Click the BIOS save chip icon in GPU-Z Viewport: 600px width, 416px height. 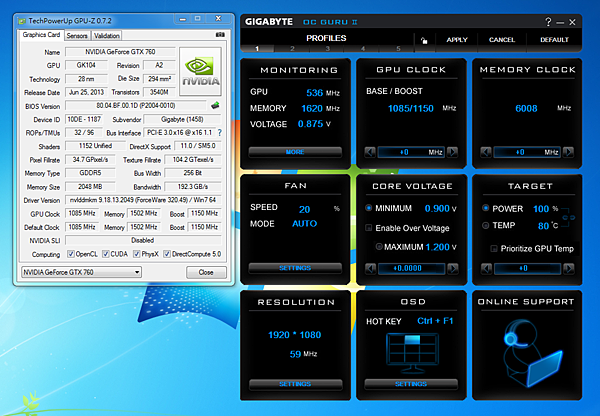click(215, 105)
